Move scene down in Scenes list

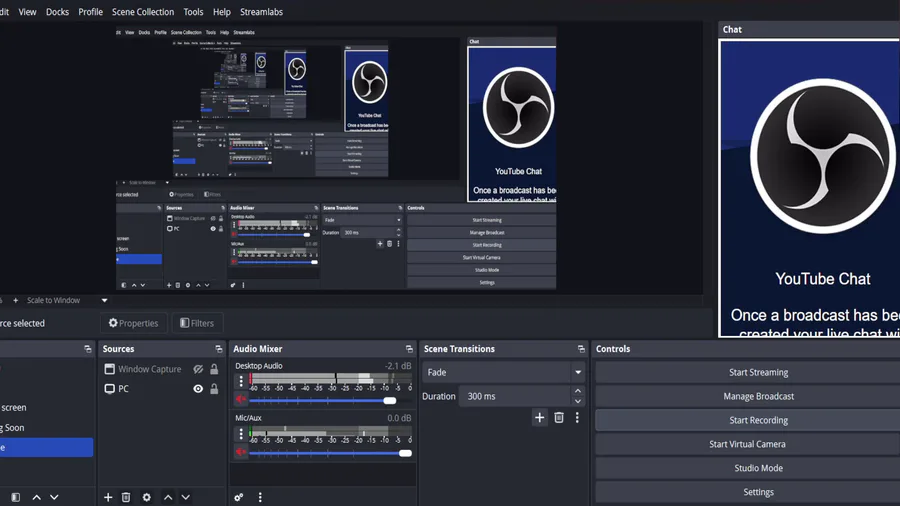coord(54,497)
